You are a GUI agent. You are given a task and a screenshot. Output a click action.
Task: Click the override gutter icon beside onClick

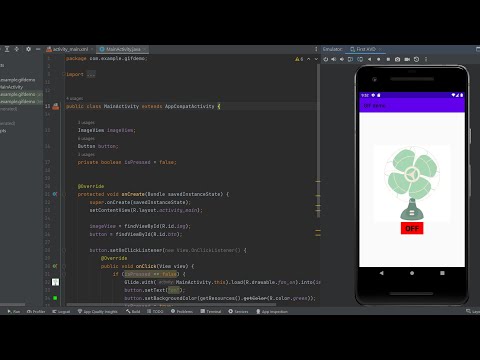[55, 266]
